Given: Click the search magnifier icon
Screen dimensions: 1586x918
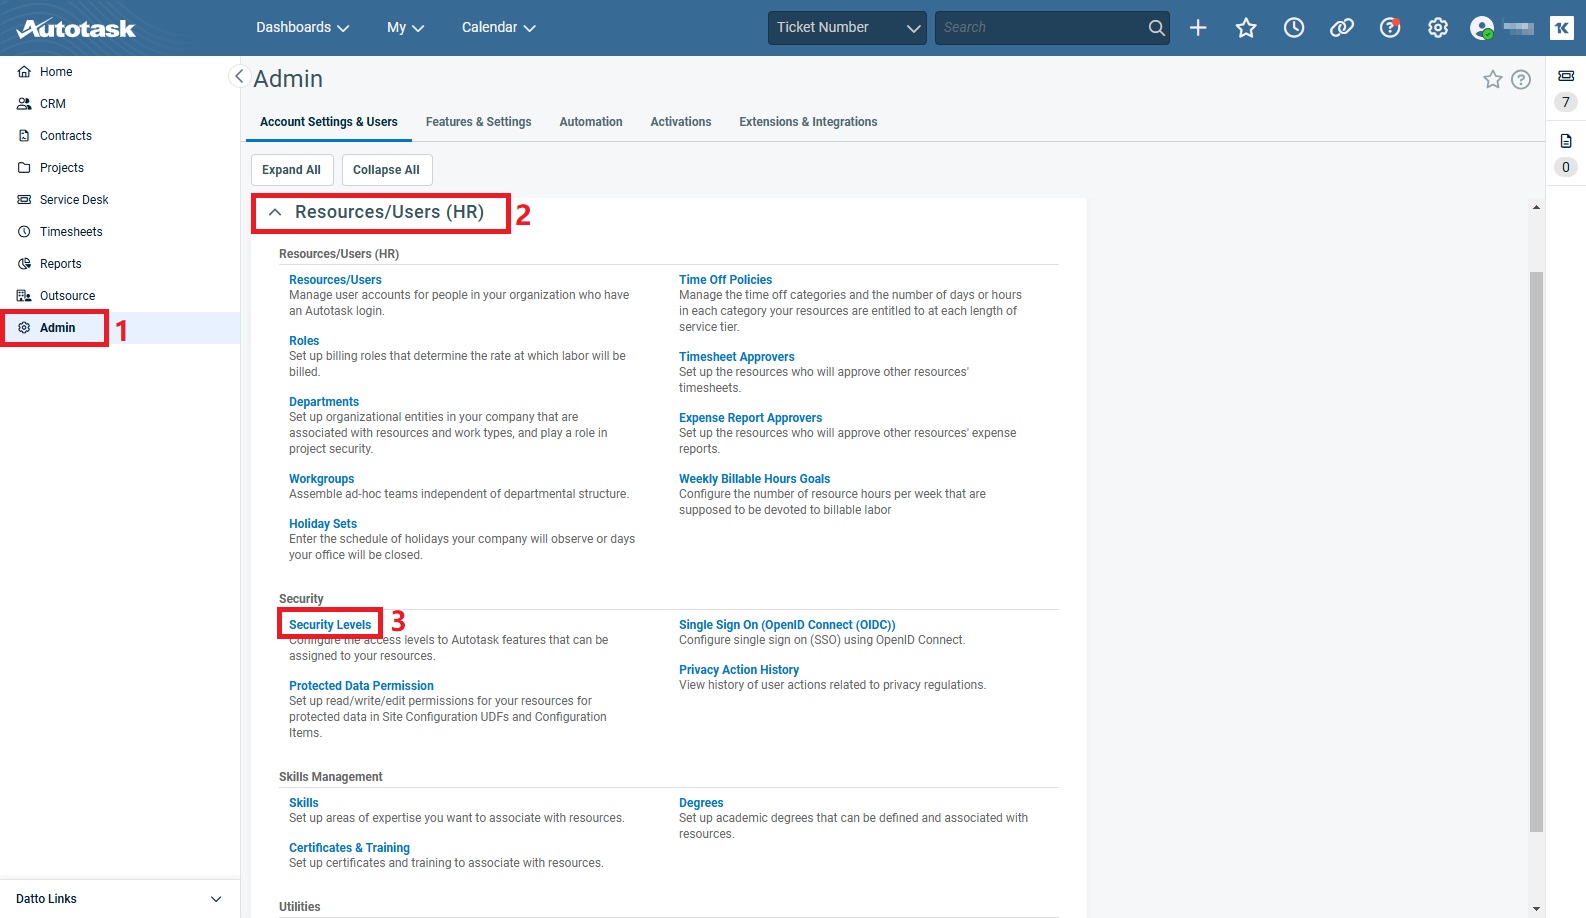Looking at the screenshot, I should pos(1156,28).
